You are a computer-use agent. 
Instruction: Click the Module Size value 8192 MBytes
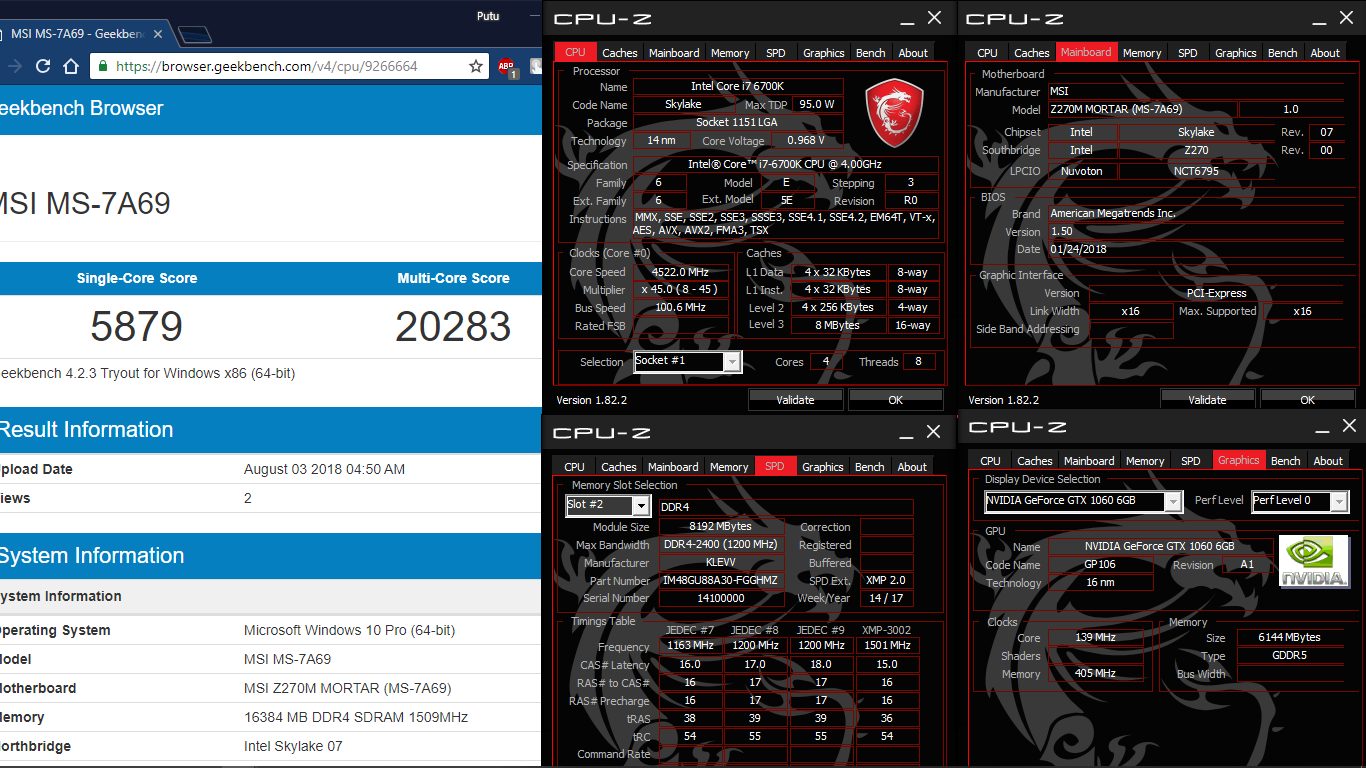pyautogui.click(x=721, y=526)
